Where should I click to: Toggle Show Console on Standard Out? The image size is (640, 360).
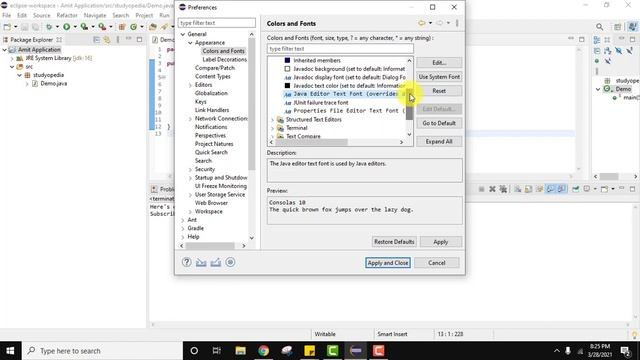[551, 189]
